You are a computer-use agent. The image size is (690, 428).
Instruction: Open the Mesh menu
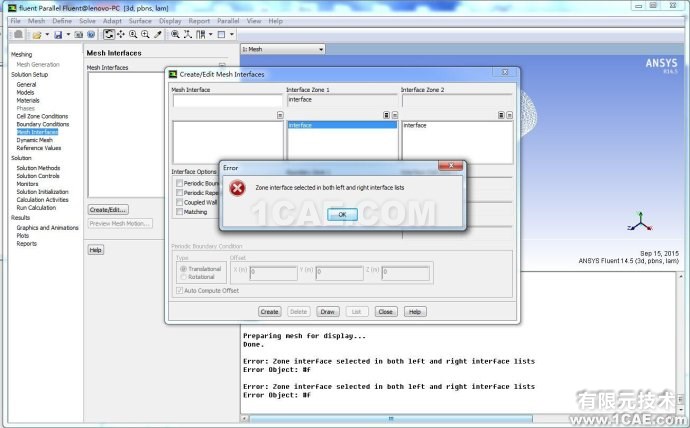37,21
